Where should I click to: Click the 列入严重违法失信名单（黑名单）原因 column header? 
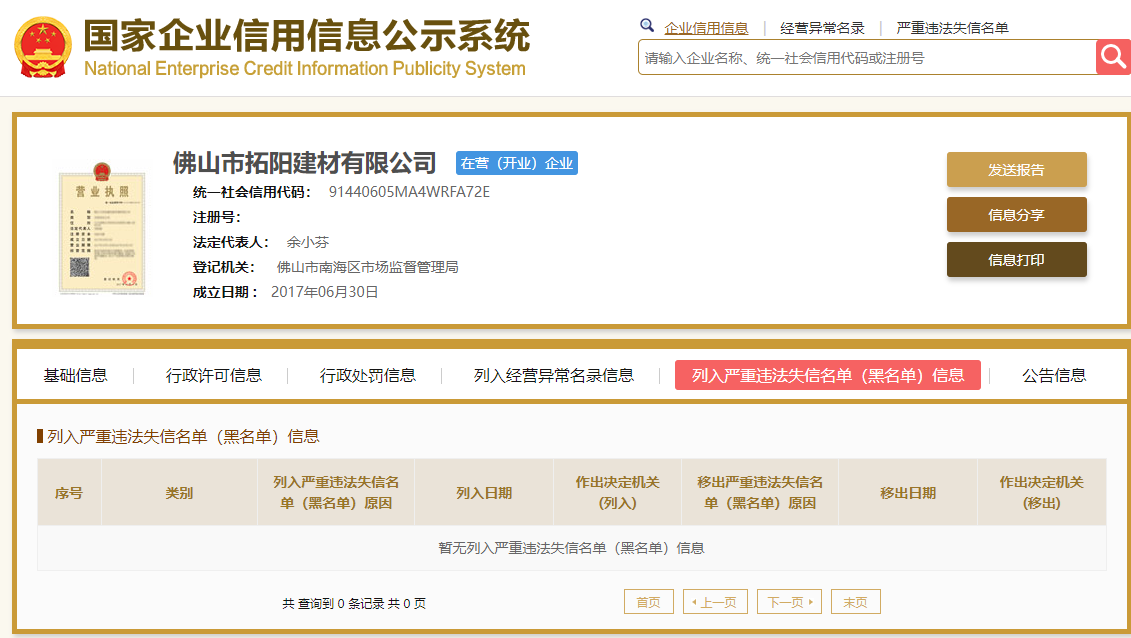pos(336,492)
